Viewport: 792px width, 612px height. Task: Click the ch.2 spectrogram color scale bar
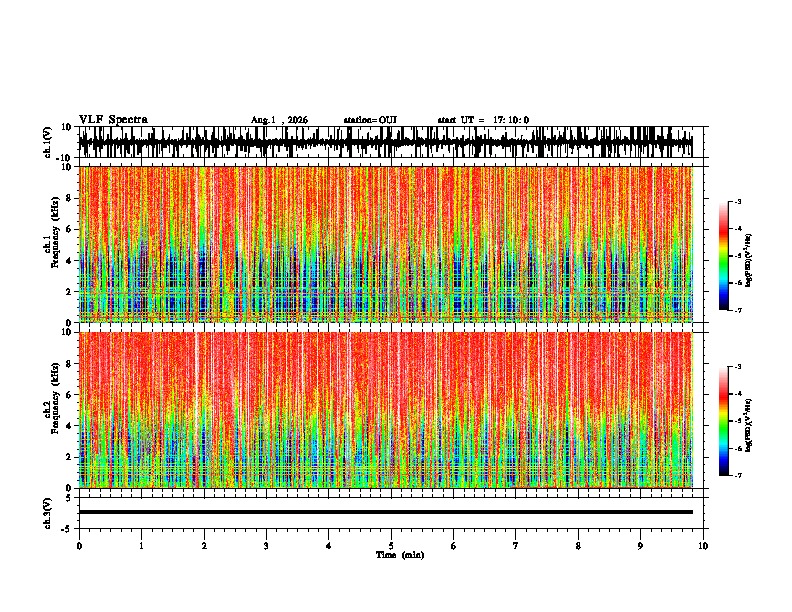coord(724,421)
